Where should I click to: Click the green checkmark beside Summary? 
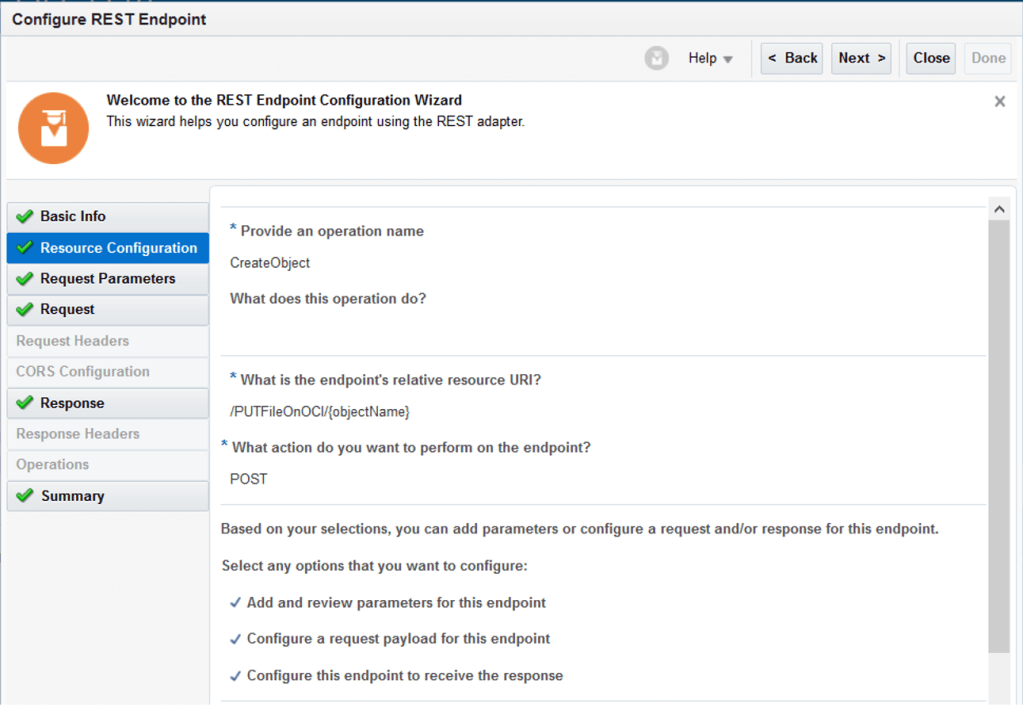[25, 496]
